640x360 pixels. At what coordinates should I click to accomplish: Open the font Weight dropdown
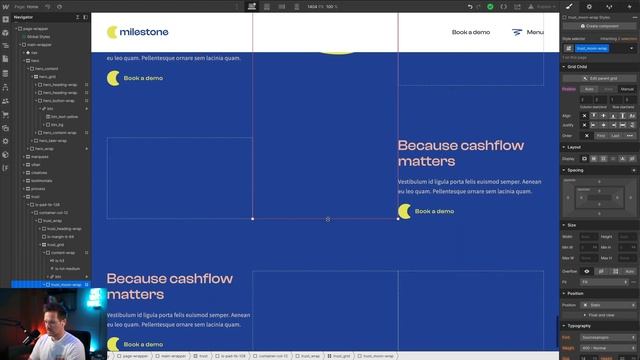click(x=608, y=348)
